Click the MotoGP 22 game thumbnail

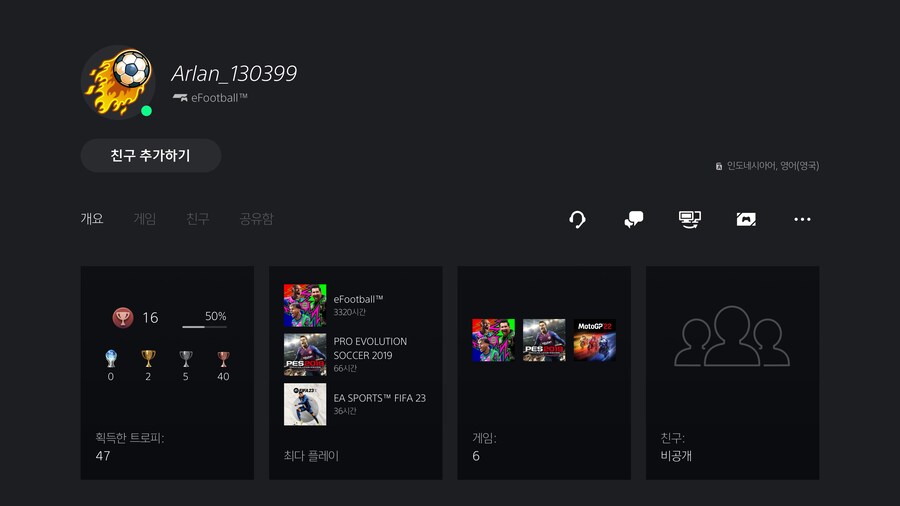pos(595,340)
